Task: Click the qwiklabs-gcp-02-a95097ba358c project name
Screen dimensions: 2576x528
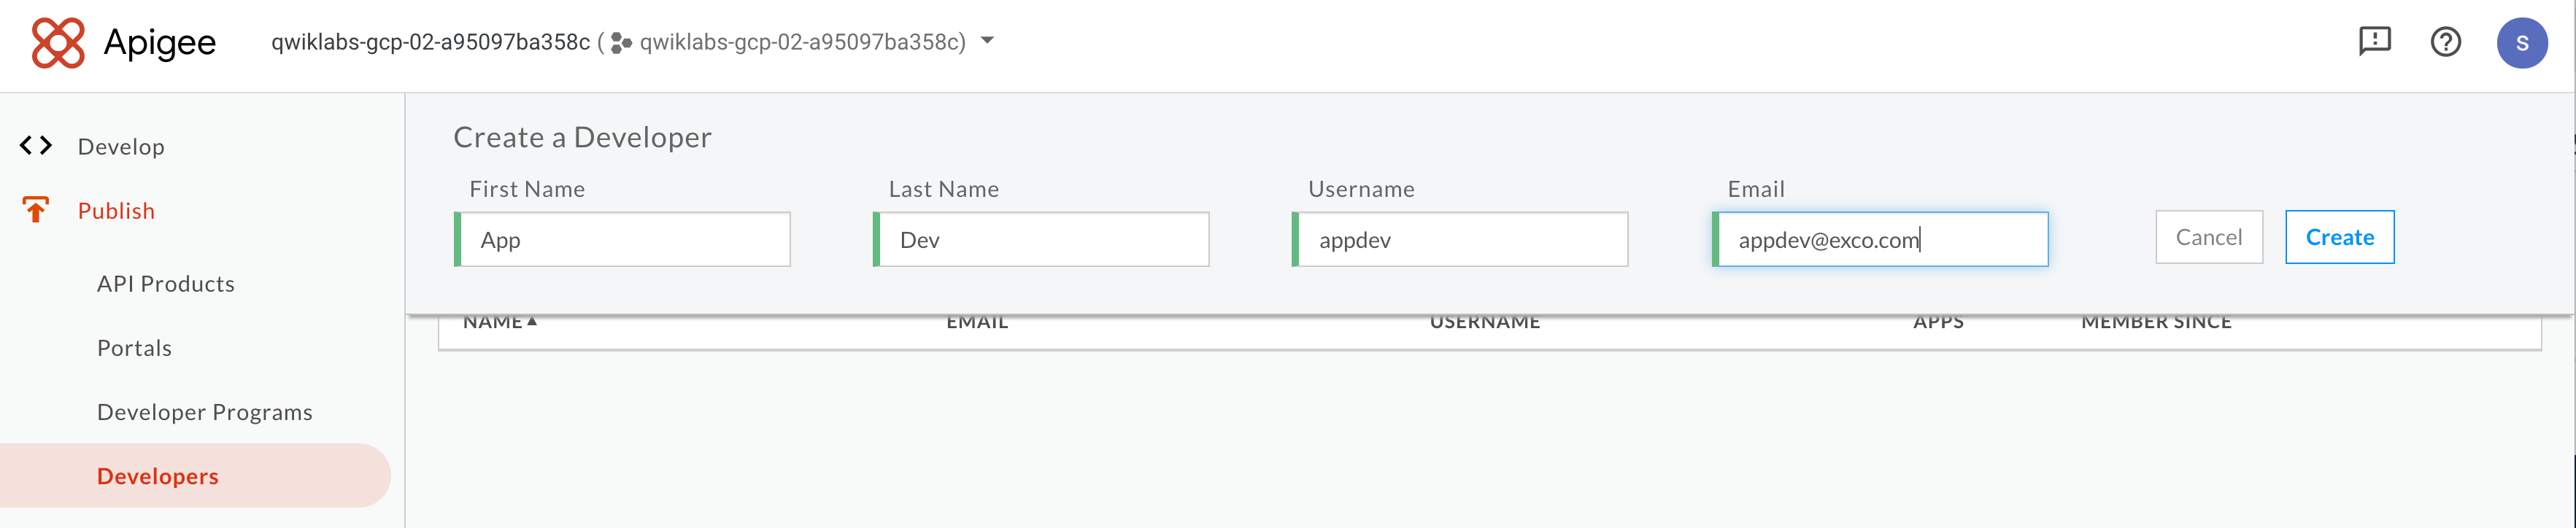Action: point(430,42)
